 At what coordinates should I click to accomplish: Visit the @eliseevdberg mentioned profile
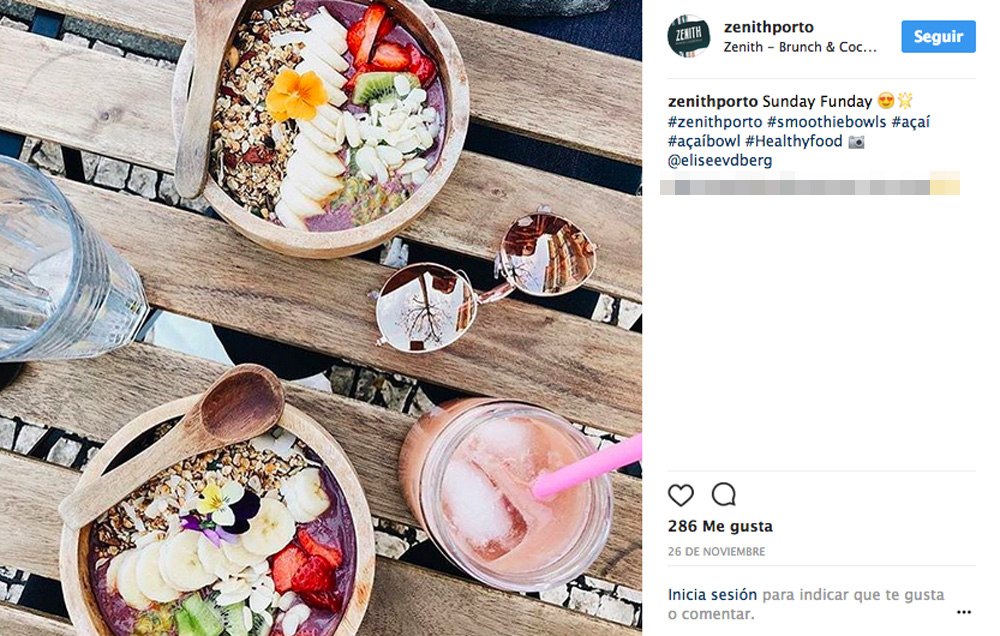(x=720, y=160)
